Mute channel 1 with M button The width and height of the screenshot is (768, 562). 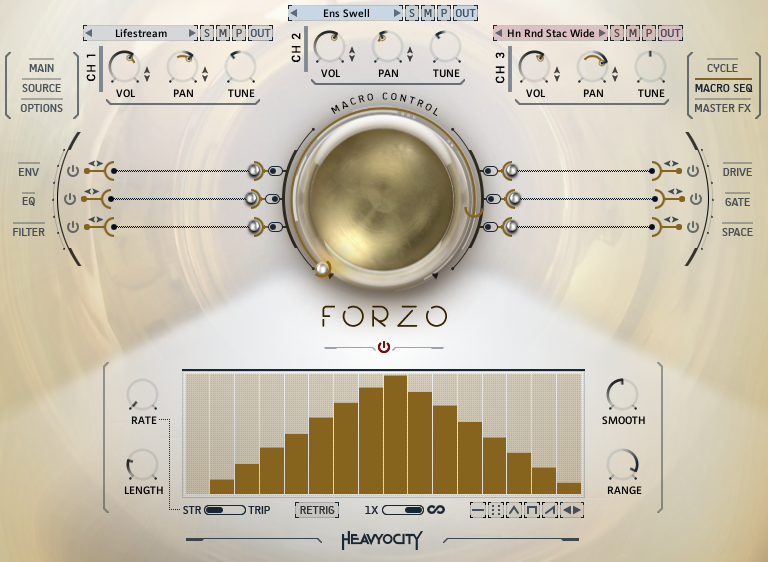tap(223, 33)
